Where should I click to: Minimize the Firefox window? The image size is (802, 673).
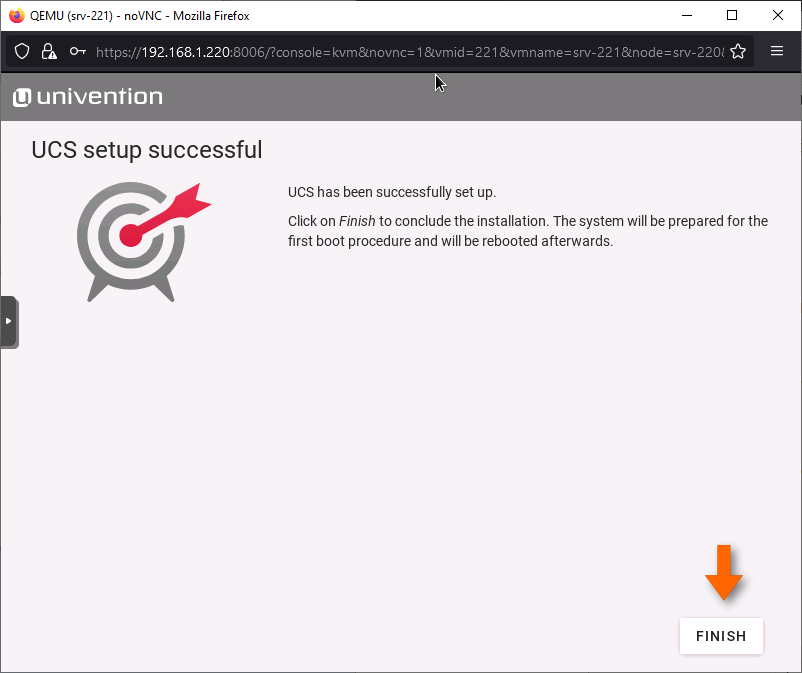point(686,15)
